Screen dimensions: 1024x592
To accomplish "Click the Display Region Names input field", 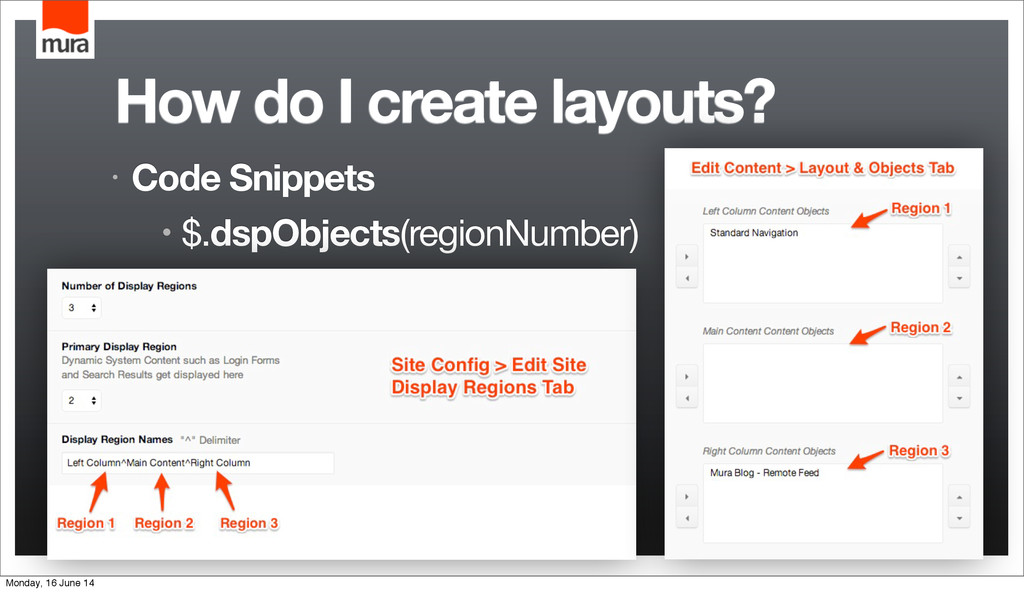I will pos(197,463).
